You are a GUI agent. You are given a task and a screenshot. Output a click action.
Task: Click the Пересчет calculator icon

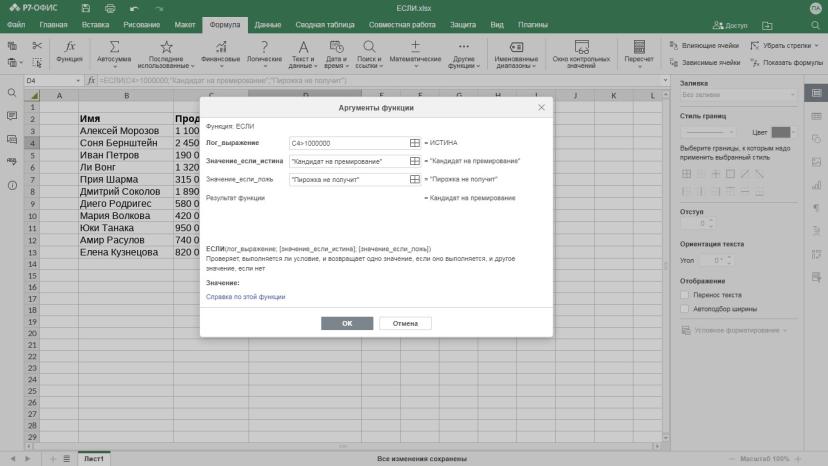[x=639, y=47]
